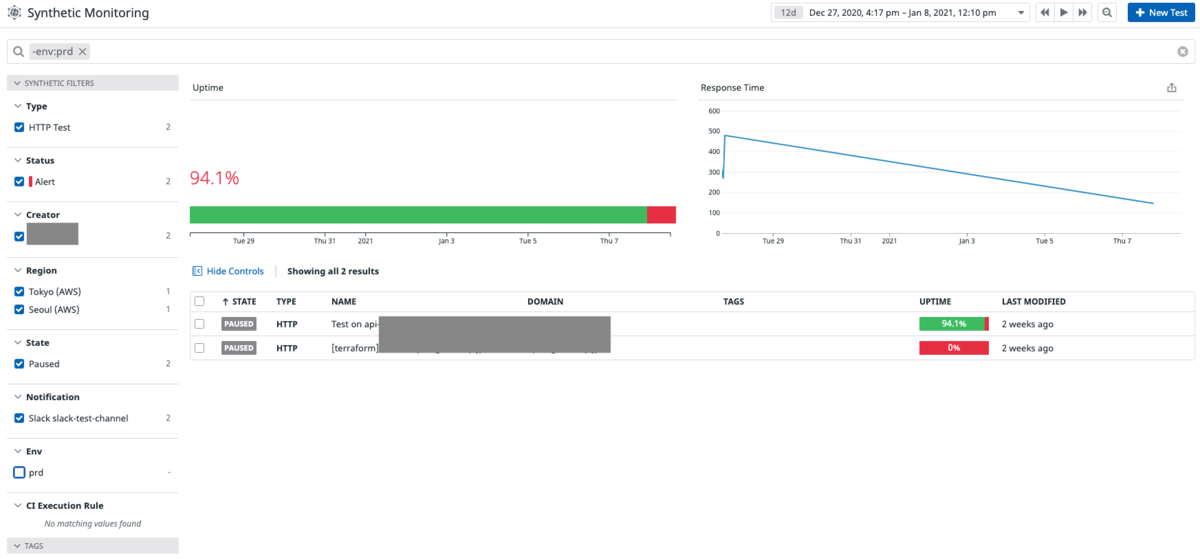The image size is (1200, 559).
Task: Click the red segment of Uptime bar
Action: pos(662,215)
